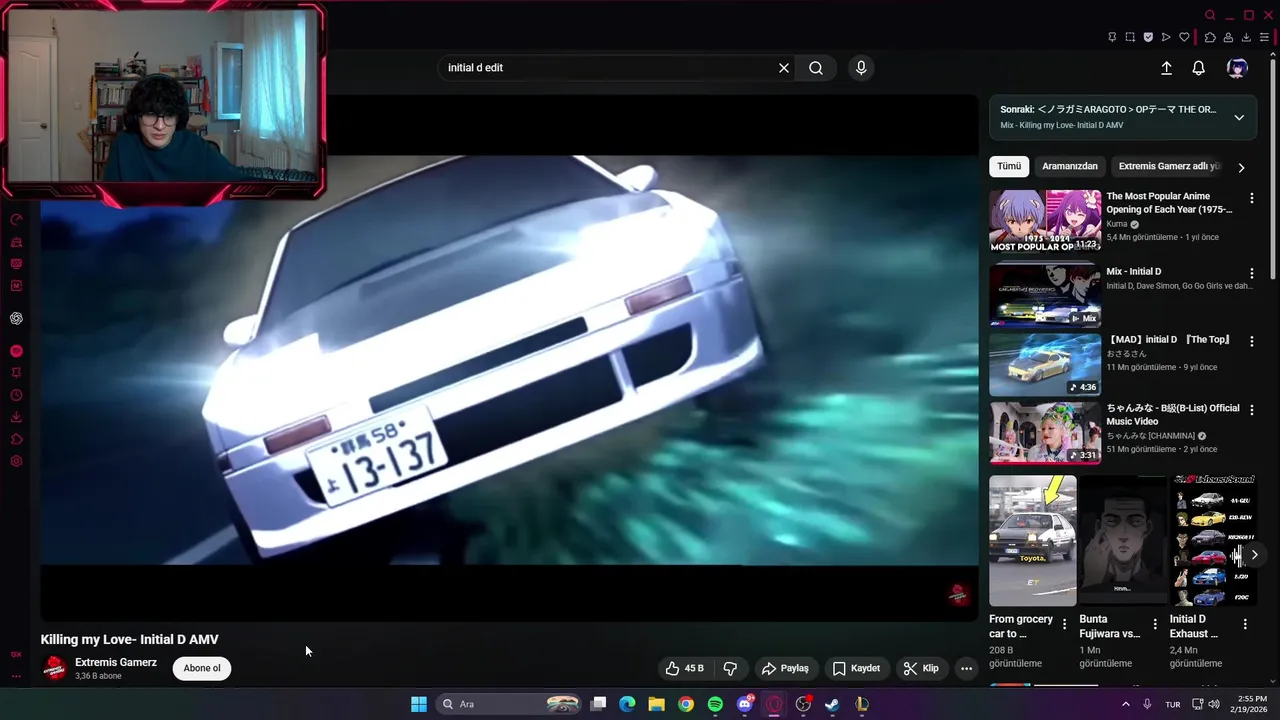This screenshot has height=720, width=1280.
Task: Open the YouTube account avatar menu
Action: tap(1237, 68)
